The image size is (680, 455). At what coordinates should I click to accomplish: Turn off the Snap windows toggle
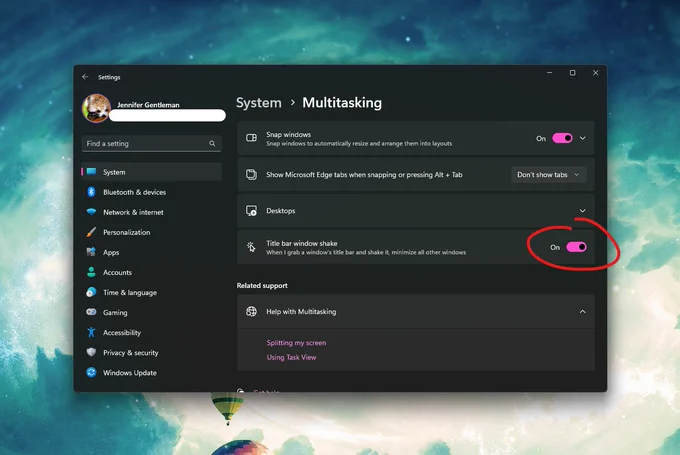click(562, 138)
